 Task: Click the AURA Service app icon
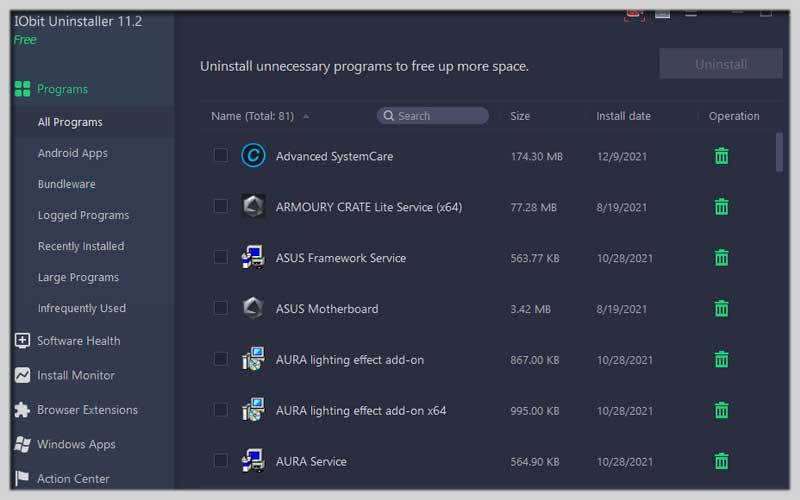click(x=253, y=460)
